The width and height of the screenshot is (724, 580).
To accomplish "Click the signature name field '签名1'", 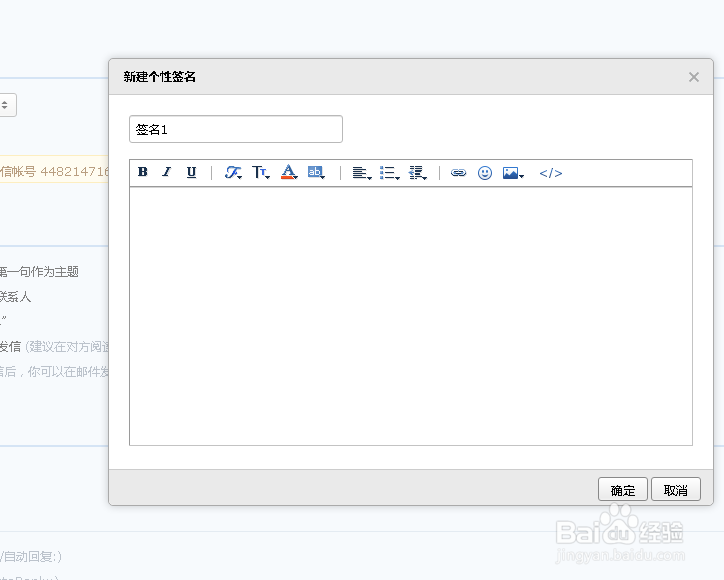I will (x=236, y=129).
